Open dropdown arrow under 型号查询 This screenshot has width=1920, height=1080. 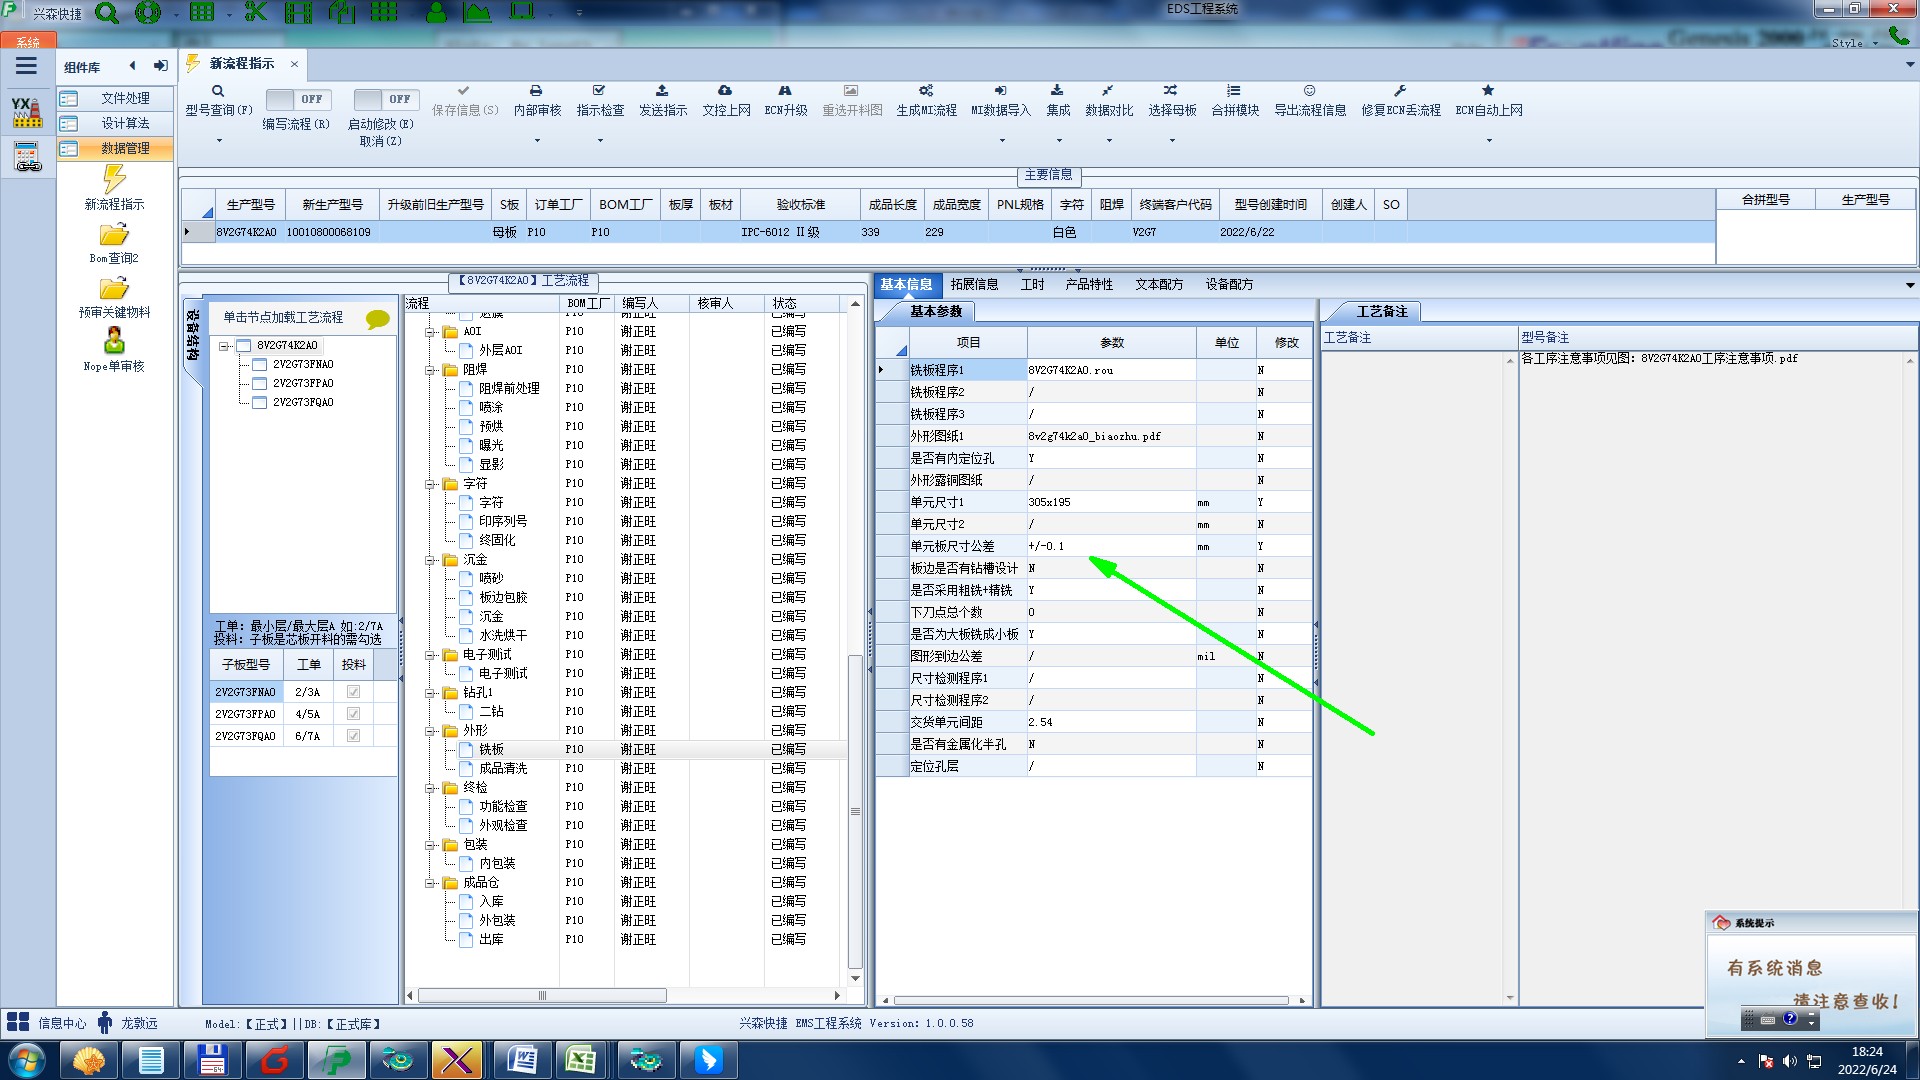pos(219,140)
